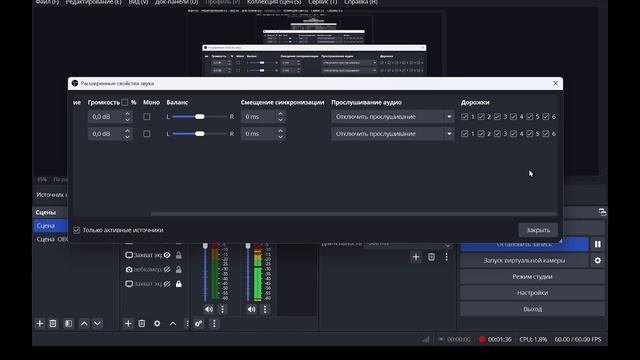Open the Sources toolbar three-dots overflow menu

187,323
